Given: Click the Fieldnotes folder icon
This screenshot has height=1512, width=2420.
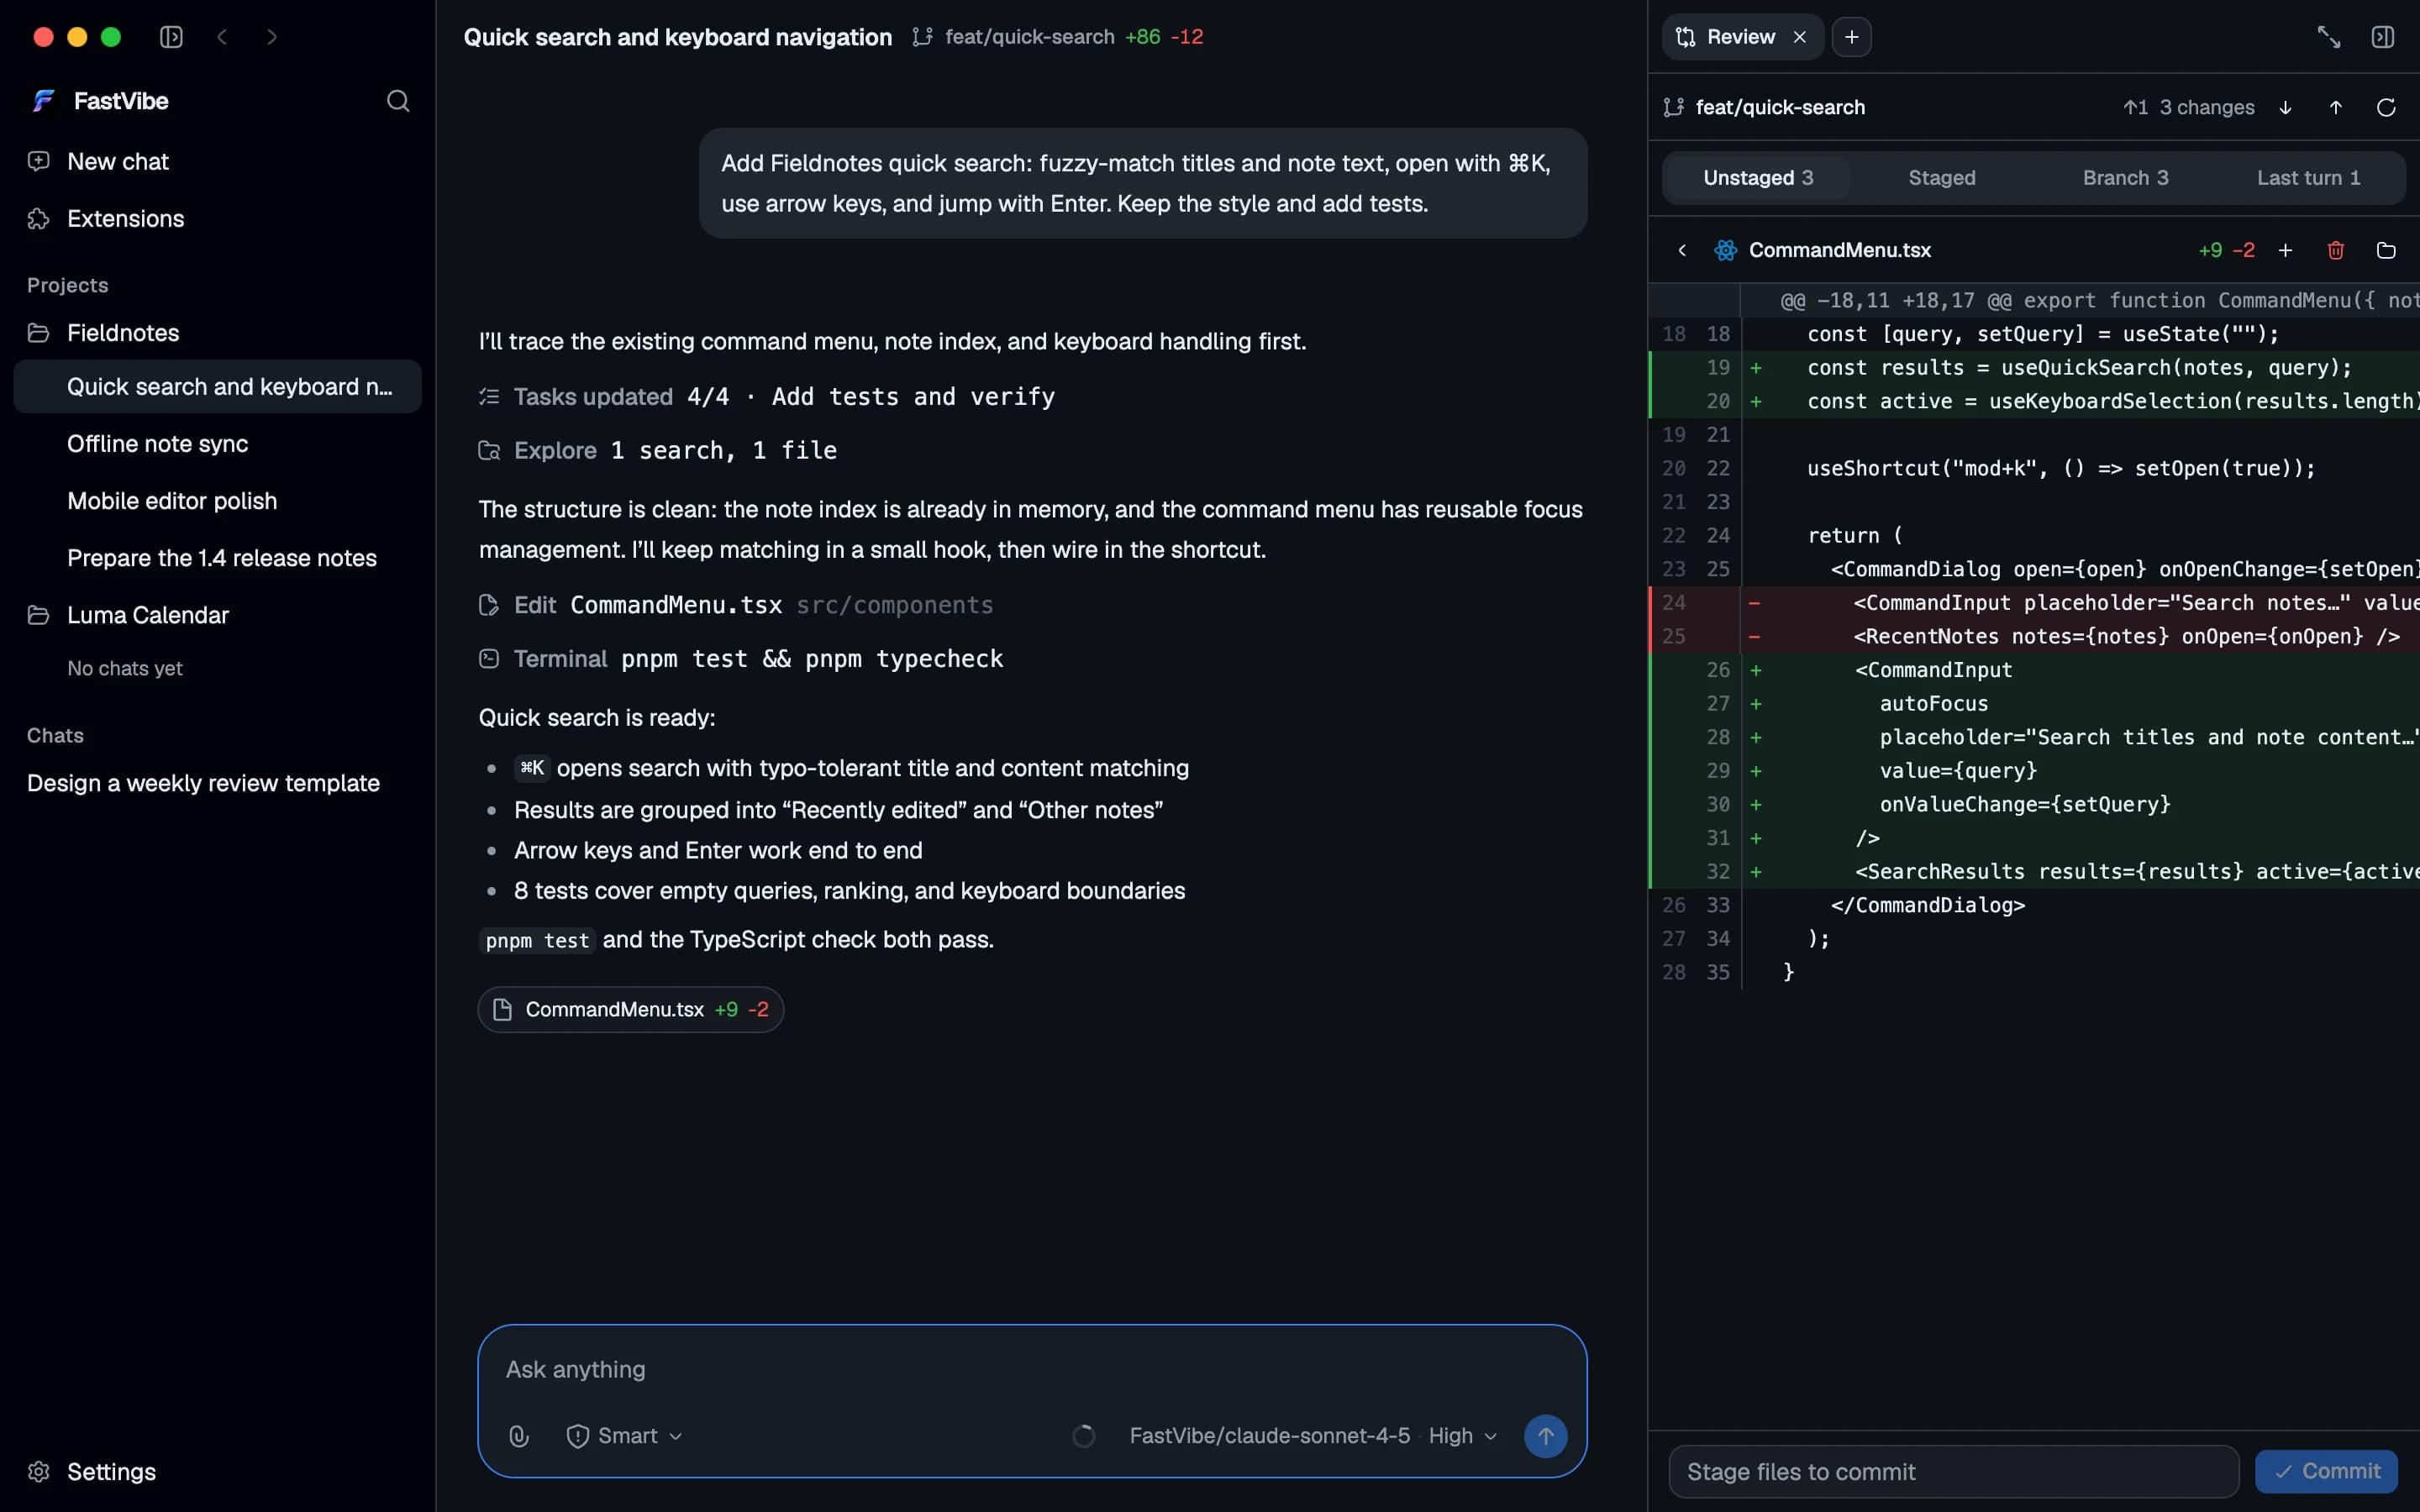Looking at the screenshot, I should pyautogui.click(x=38, y=333).
